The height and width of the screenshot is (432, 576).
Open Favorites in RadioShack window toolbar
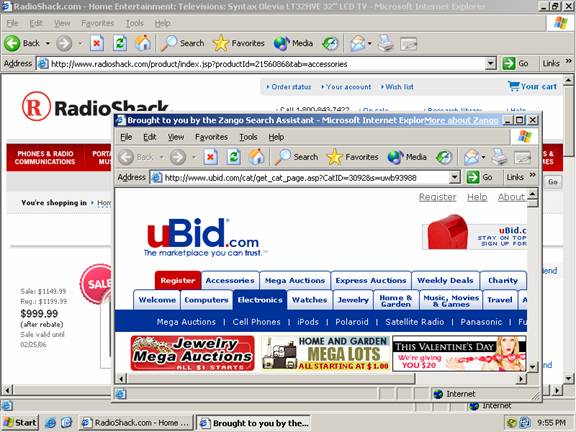tap(239, 43)
